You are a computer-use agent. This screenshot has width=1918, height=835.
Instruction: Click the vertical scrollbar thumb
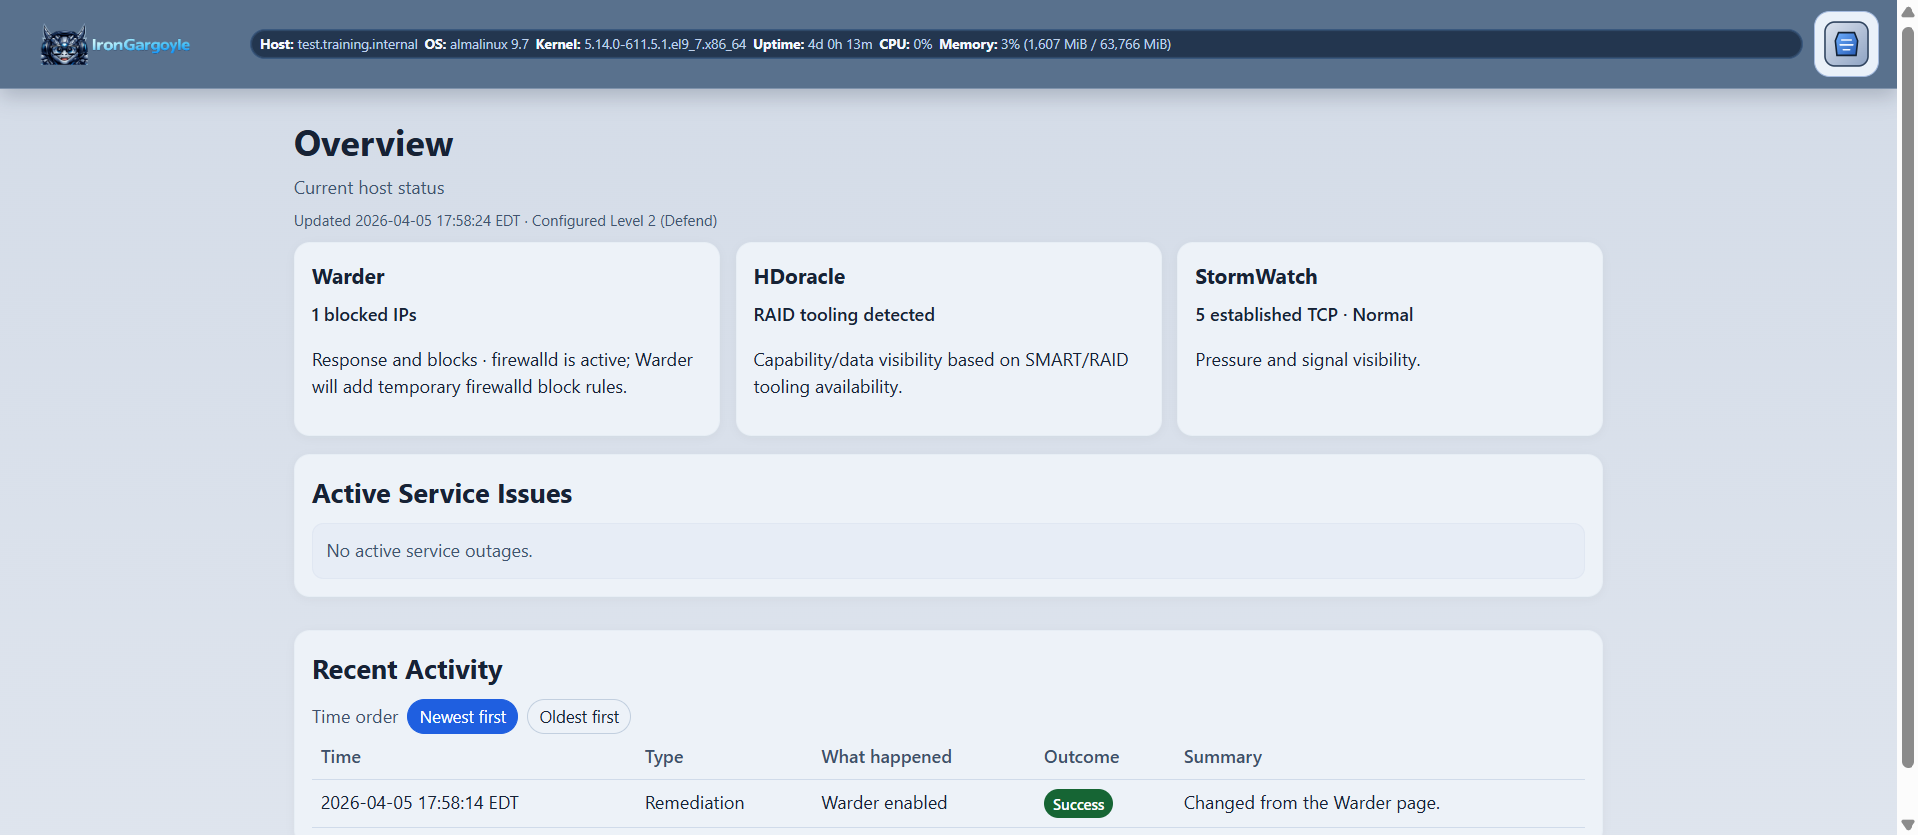(x=1907, y=400)
